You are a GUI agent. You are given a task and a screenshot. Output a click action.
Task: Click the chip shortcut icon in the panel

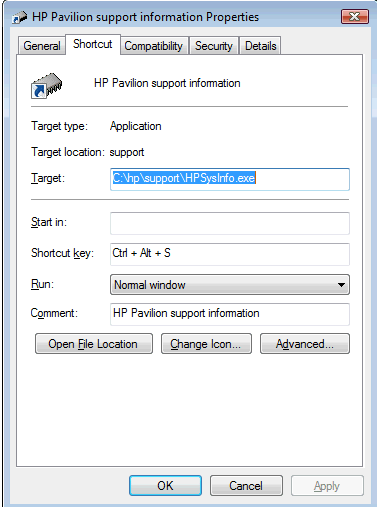(47, 86)
